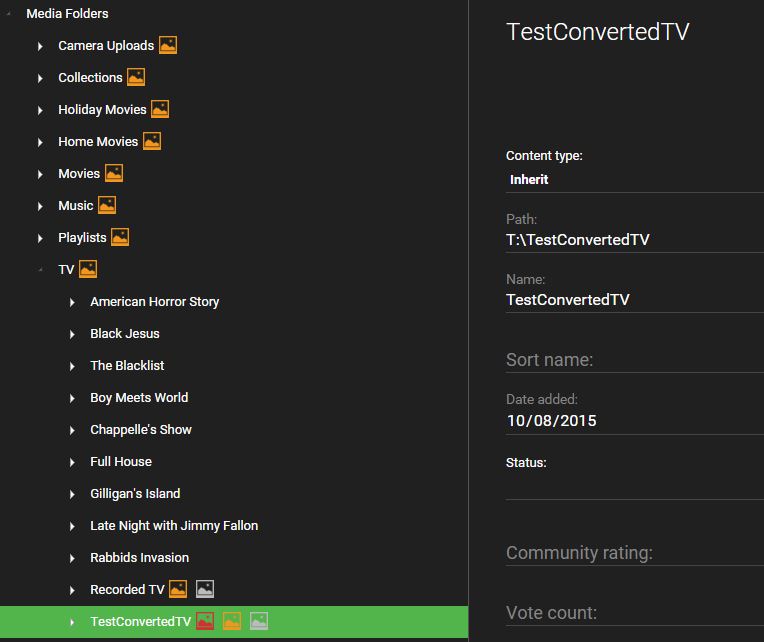The image size is (764, 642).
Task: Expand the Collections folder
Action: tap(40, 78)
